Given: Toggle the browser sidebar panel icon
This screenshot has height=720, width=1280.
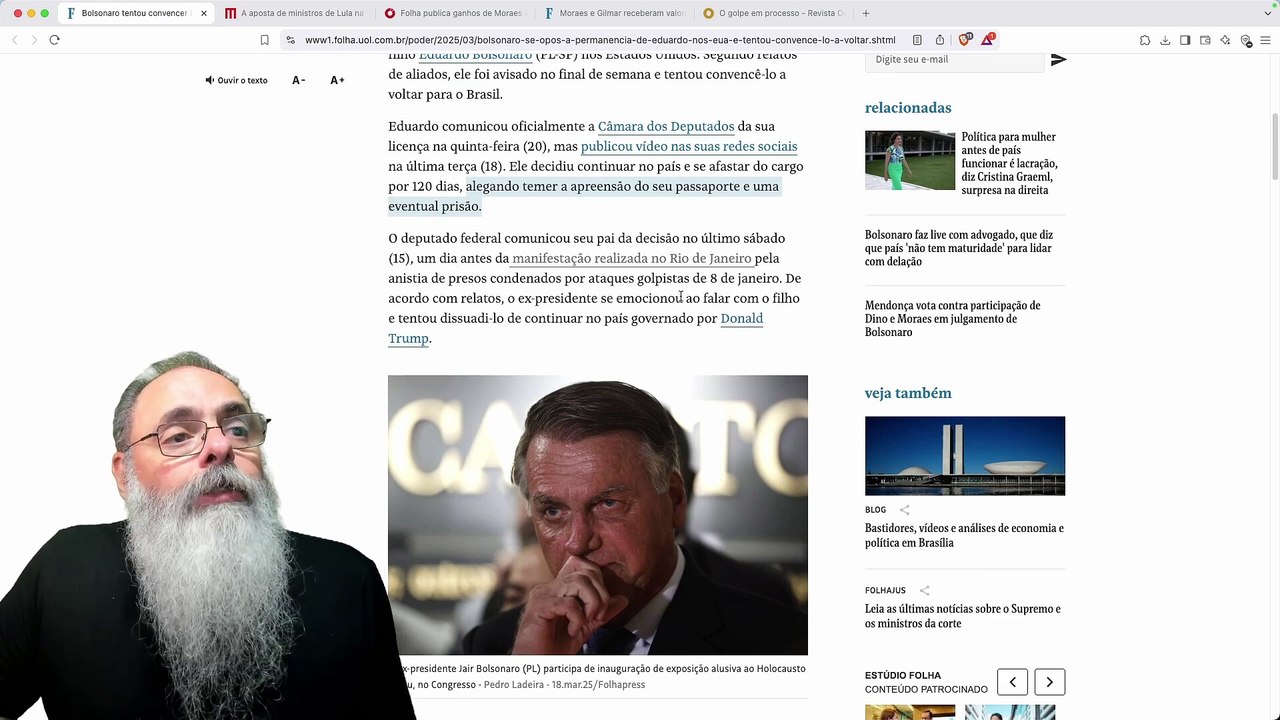Looking at the screenshot, I should [x=1185, y=40].
